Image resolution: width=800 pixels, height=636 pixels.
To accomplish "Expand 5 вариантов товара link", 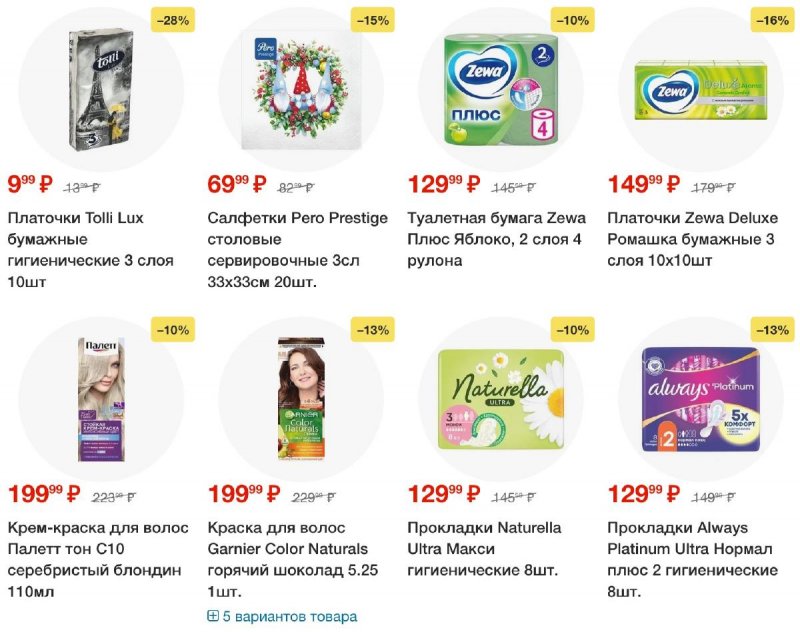I will (282, 617).
